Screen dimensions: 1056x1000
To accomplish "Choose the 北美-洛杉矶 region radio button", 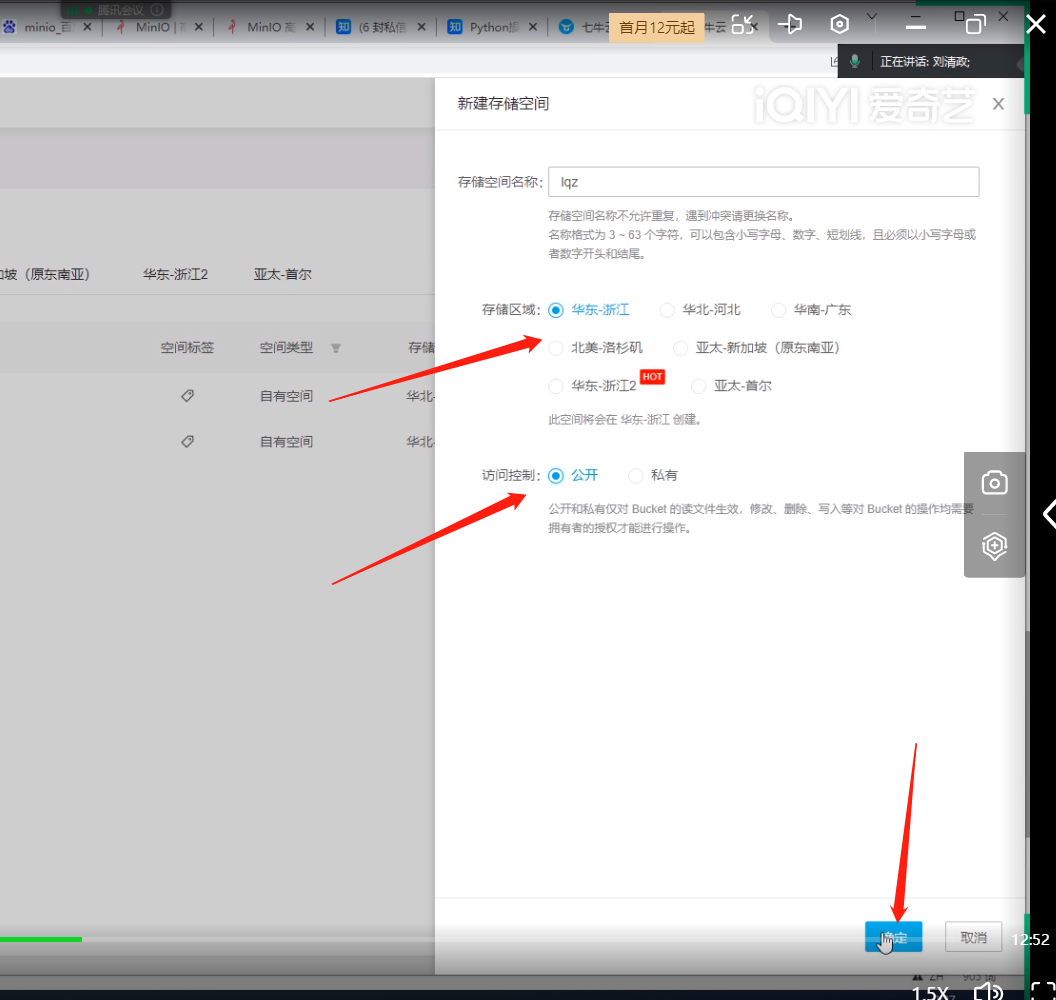I will pos(556,348).
